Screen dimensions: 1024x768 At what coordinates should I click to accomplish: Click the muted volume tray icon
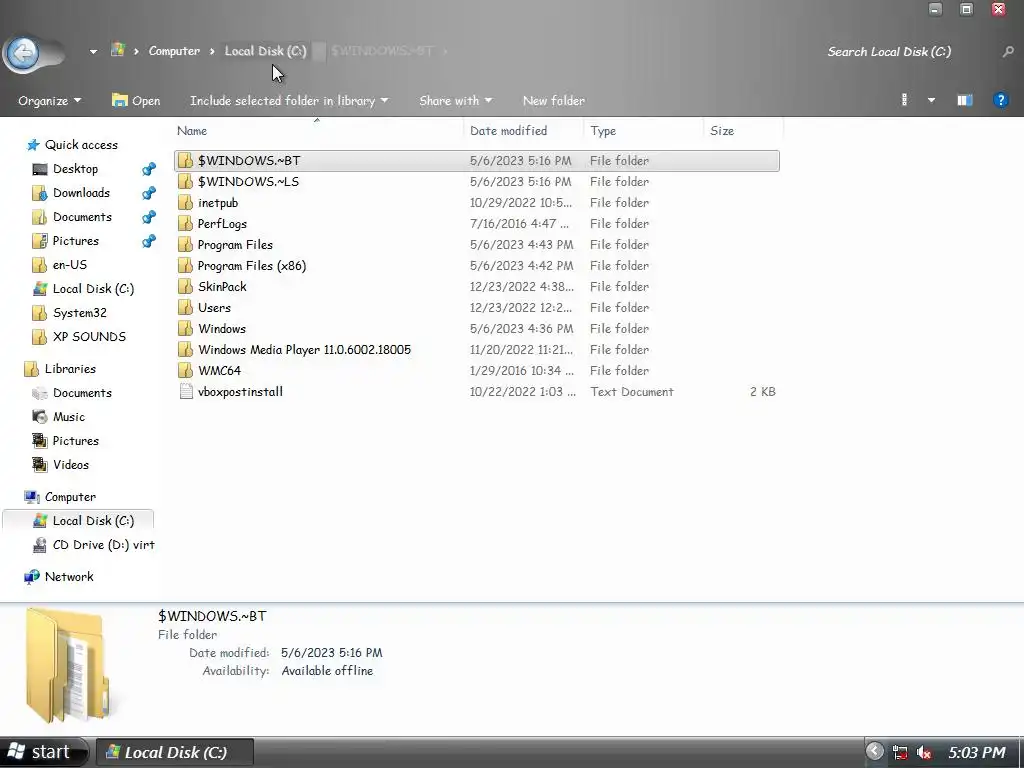923,752
